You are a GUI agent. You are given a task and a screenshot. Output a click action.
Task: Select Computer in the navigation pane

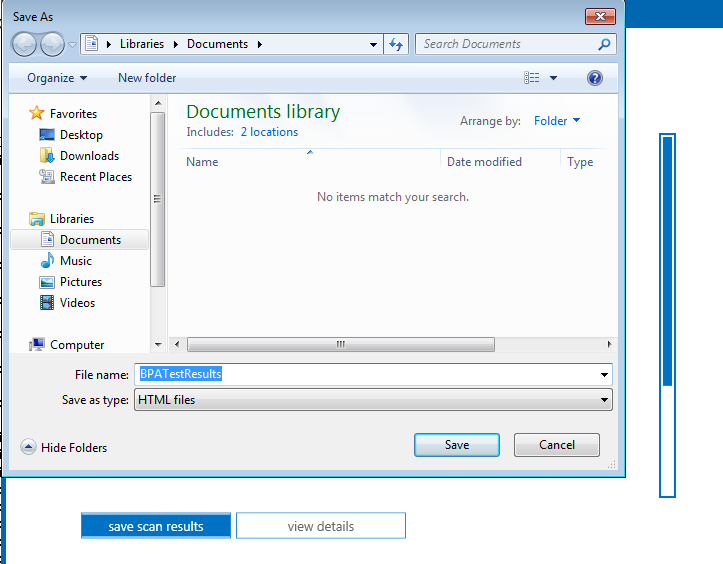pyautogui.click(x=77, y=344)
